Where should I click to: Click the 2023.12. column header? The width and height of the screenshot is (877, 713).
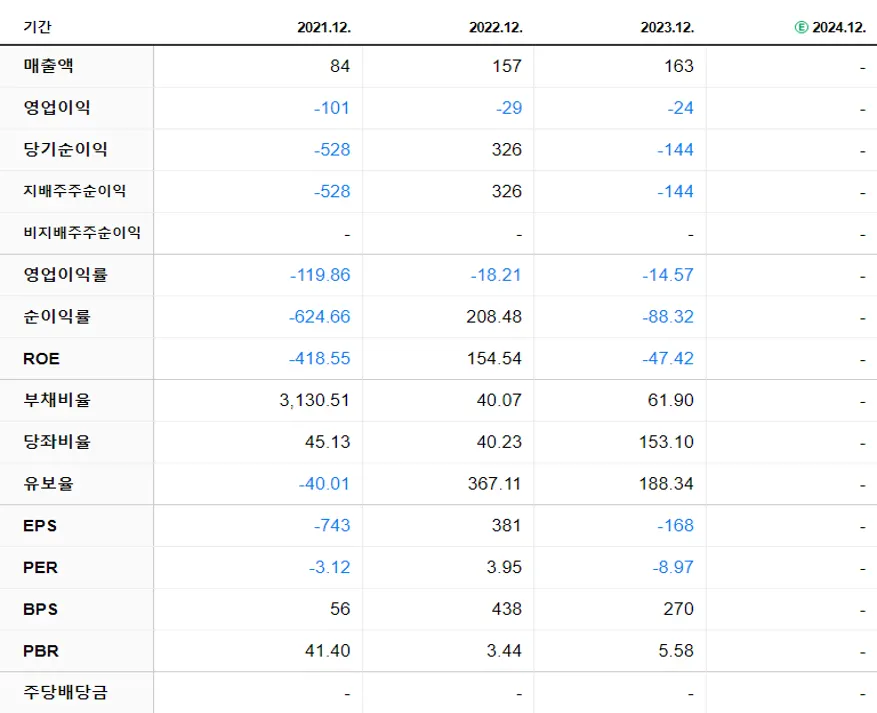pos(666,27)
